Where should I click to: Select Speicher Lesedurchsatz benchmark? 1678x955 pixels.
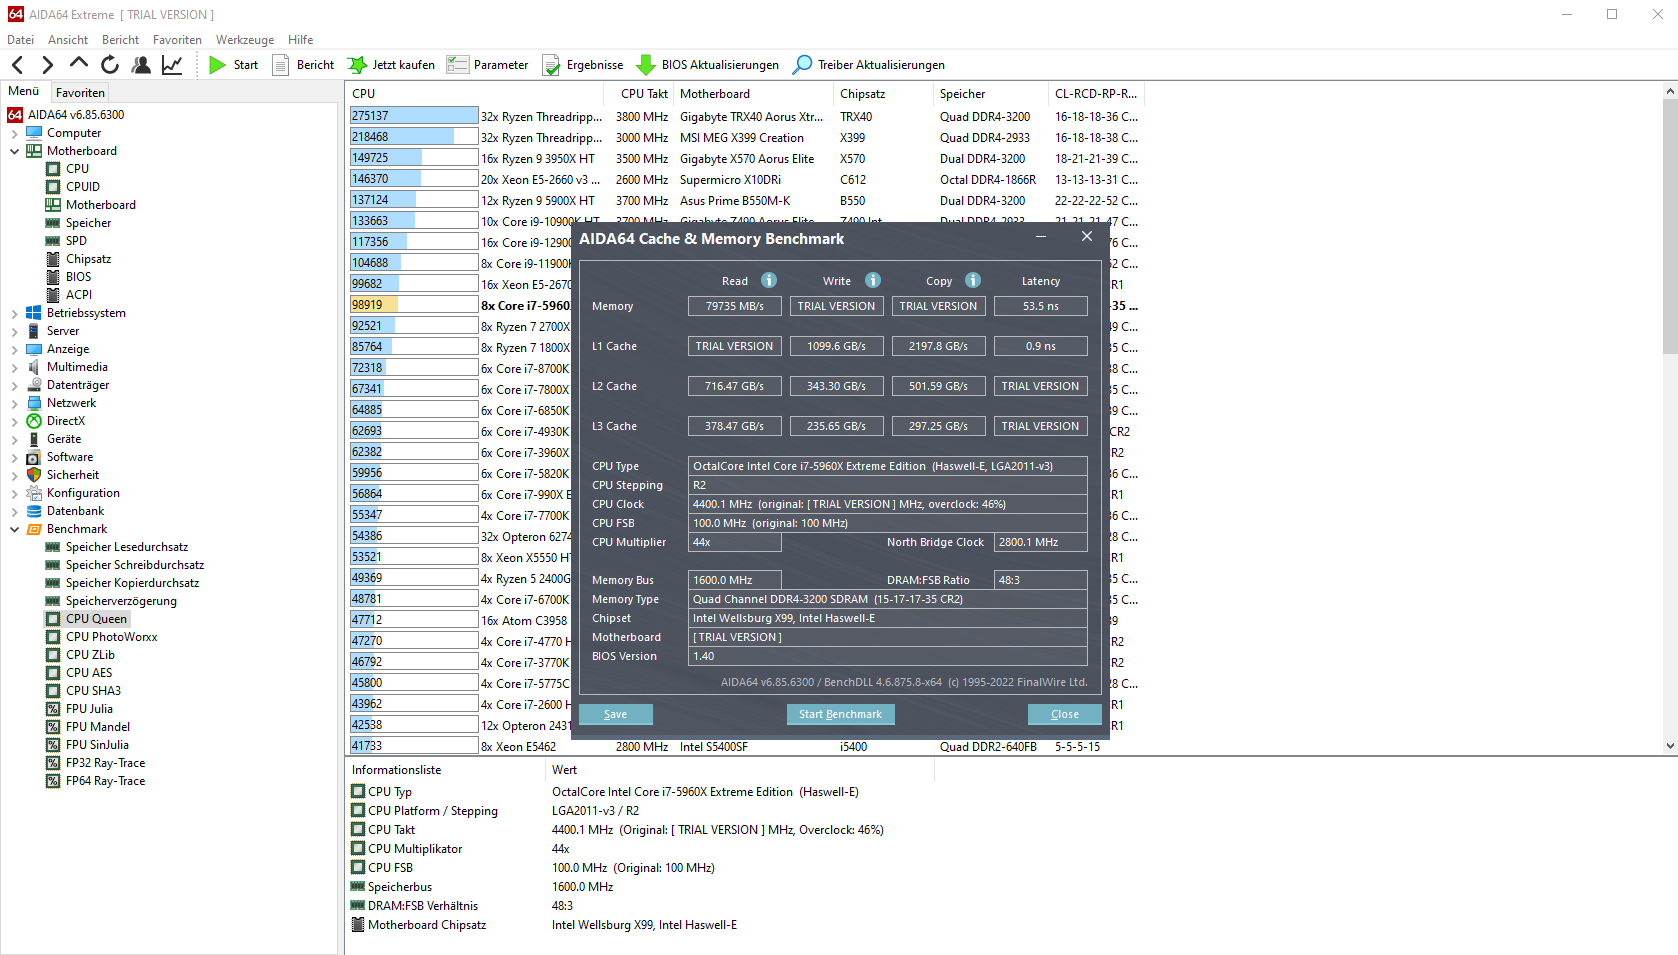pos(127,547)
